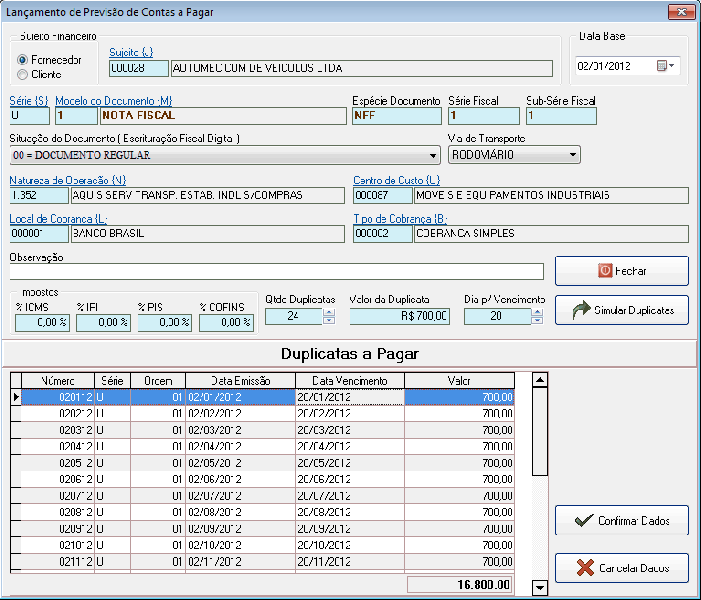Screen dimensions: 701x600
Task: Open Natureza de Operação lookup link
Action: coord(68,180)
